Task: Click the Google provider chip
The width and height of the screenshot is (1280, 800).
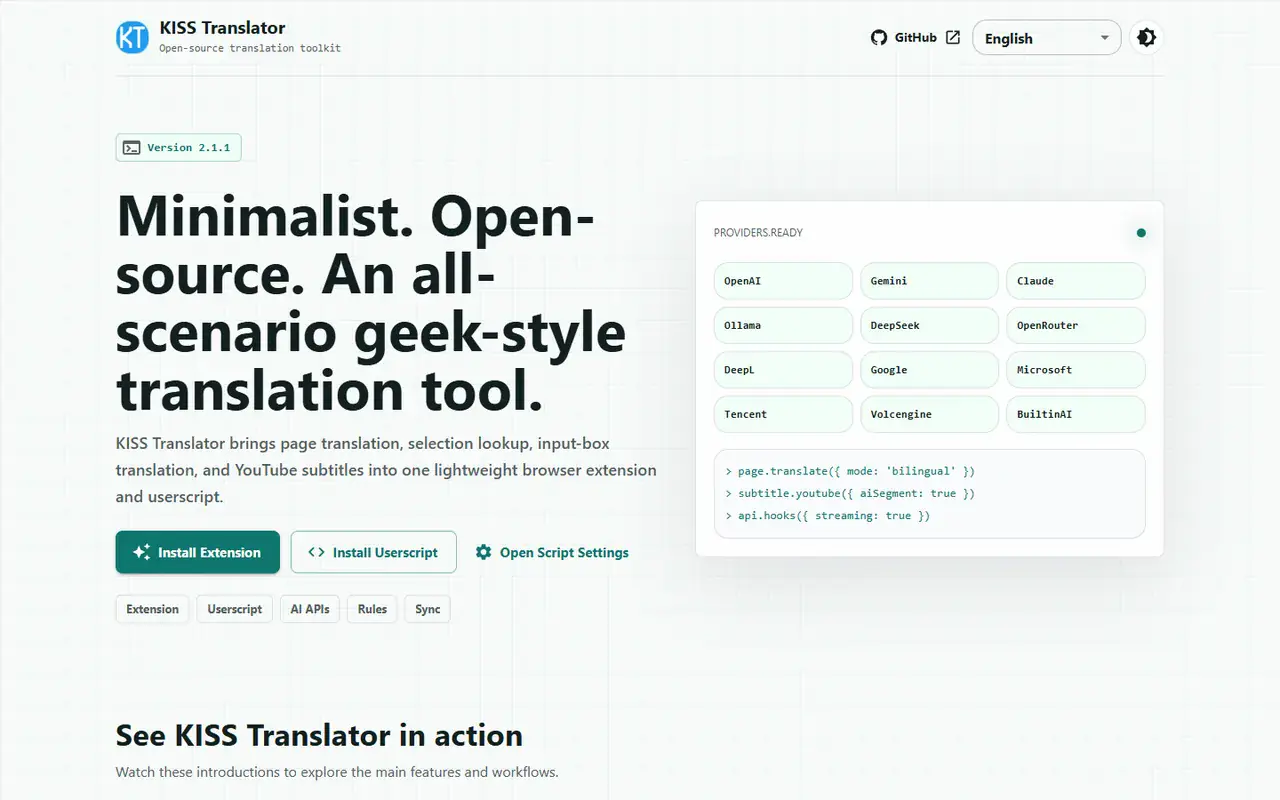Action: pos(929,370)
